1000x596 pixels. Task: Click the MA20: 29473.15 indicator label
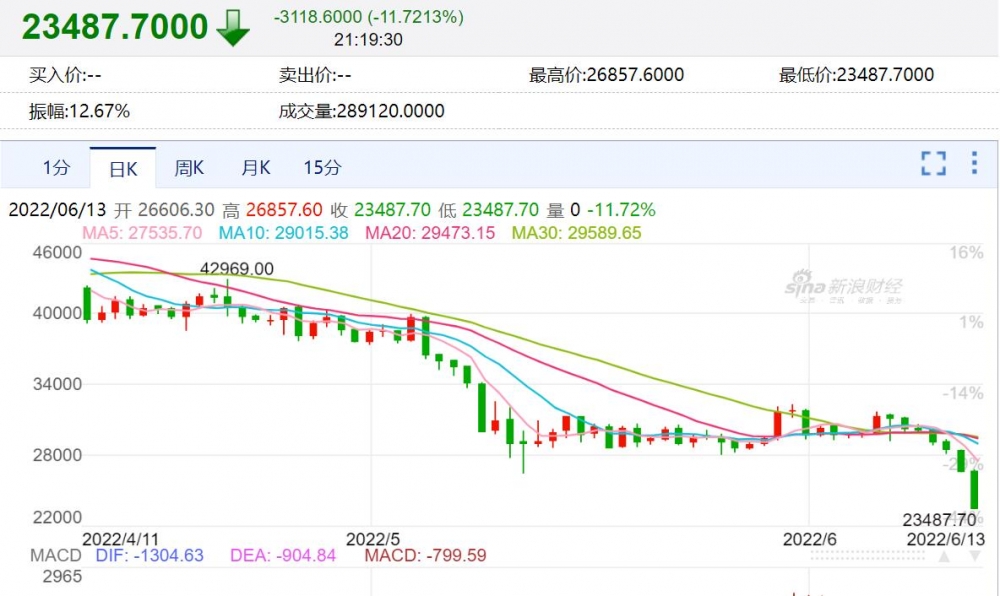(430, 233)
